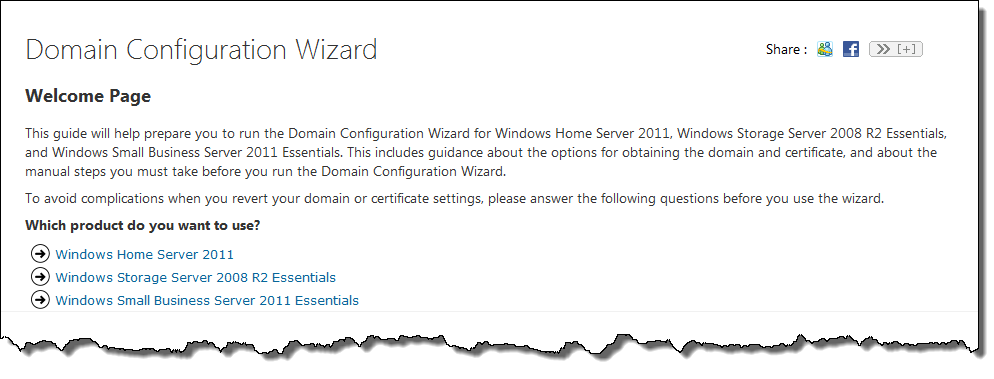The height and width of the screenshot is (379, 994).
Task: Share this guide on Facebook
Action: point(851,49)
